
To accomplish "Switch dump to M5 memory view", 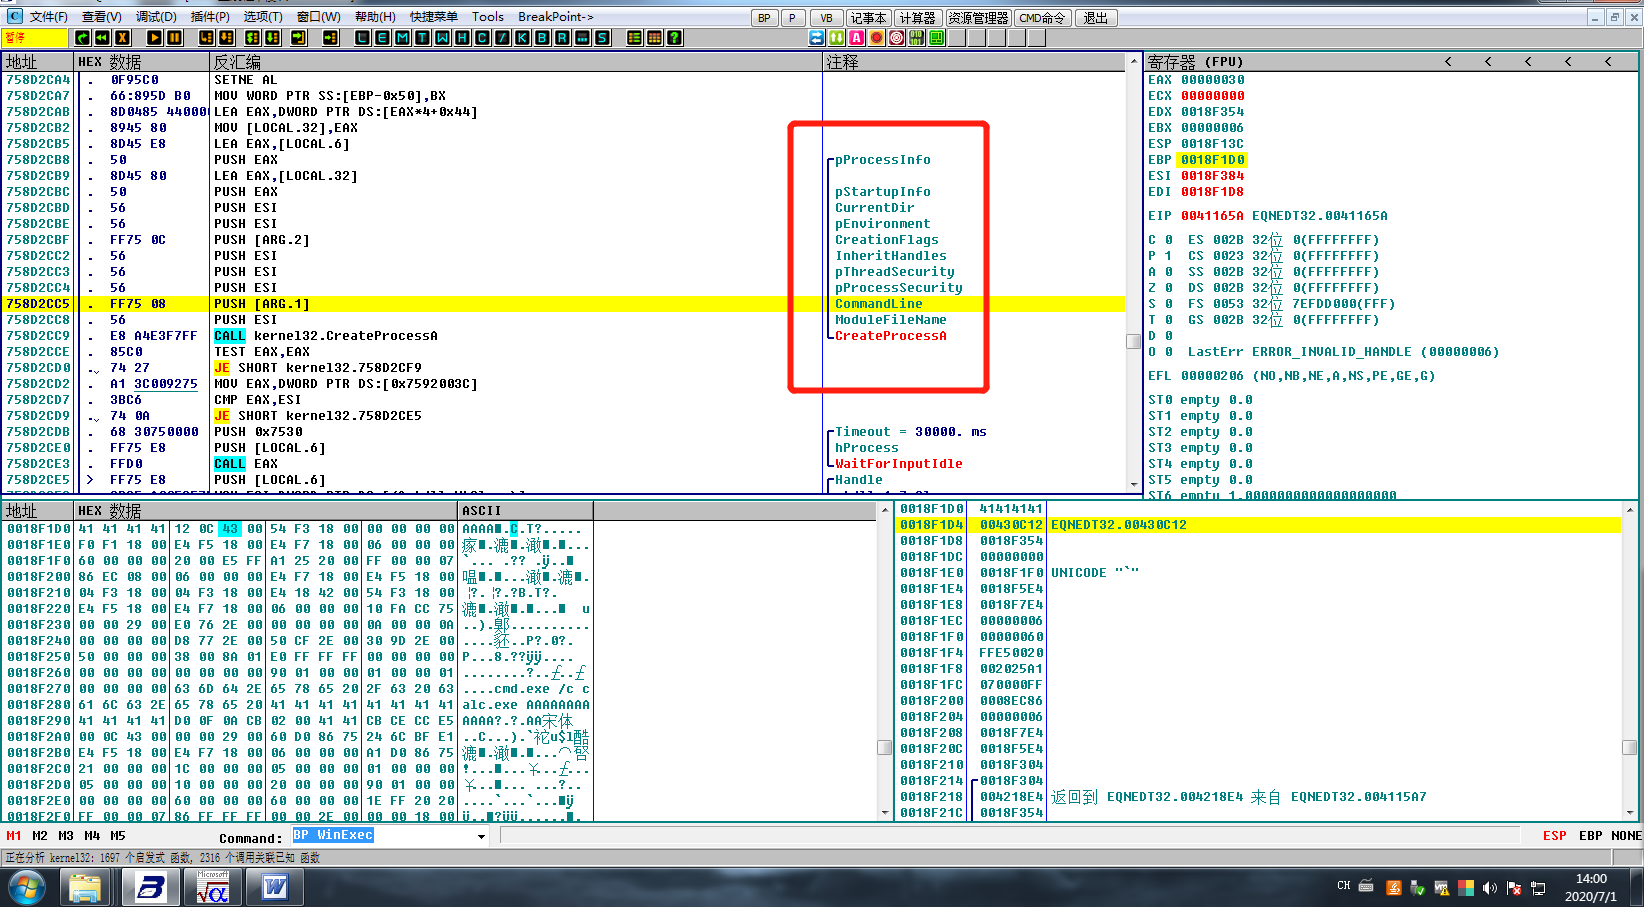I will pyautogui.click(x=118, y=836).
